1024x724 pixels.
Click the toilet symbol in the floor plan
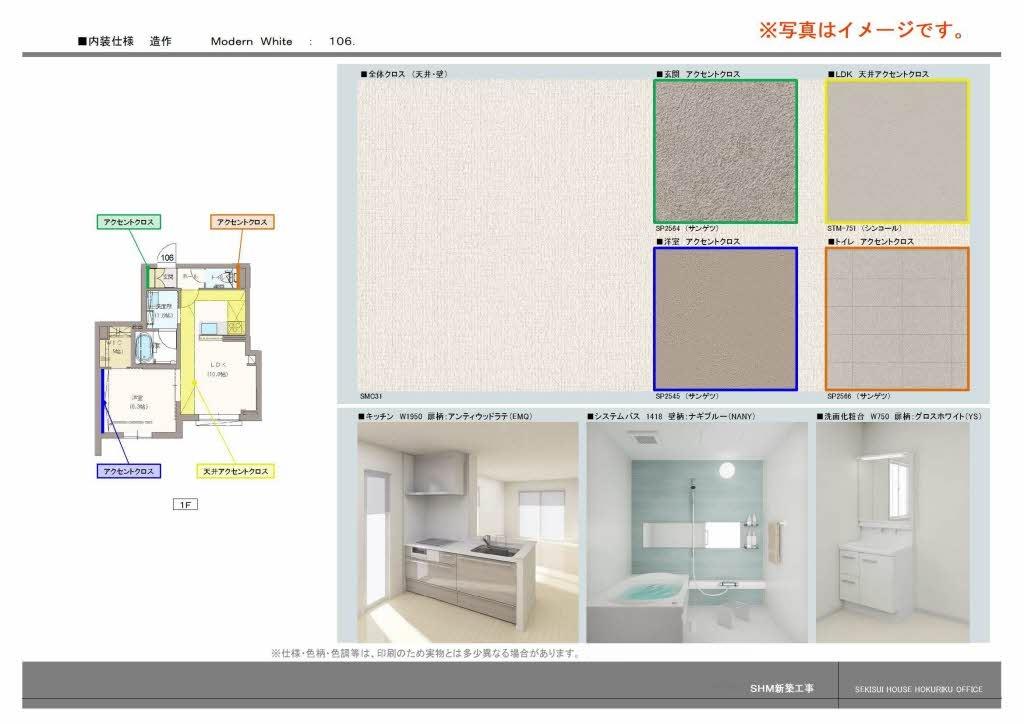229,277
